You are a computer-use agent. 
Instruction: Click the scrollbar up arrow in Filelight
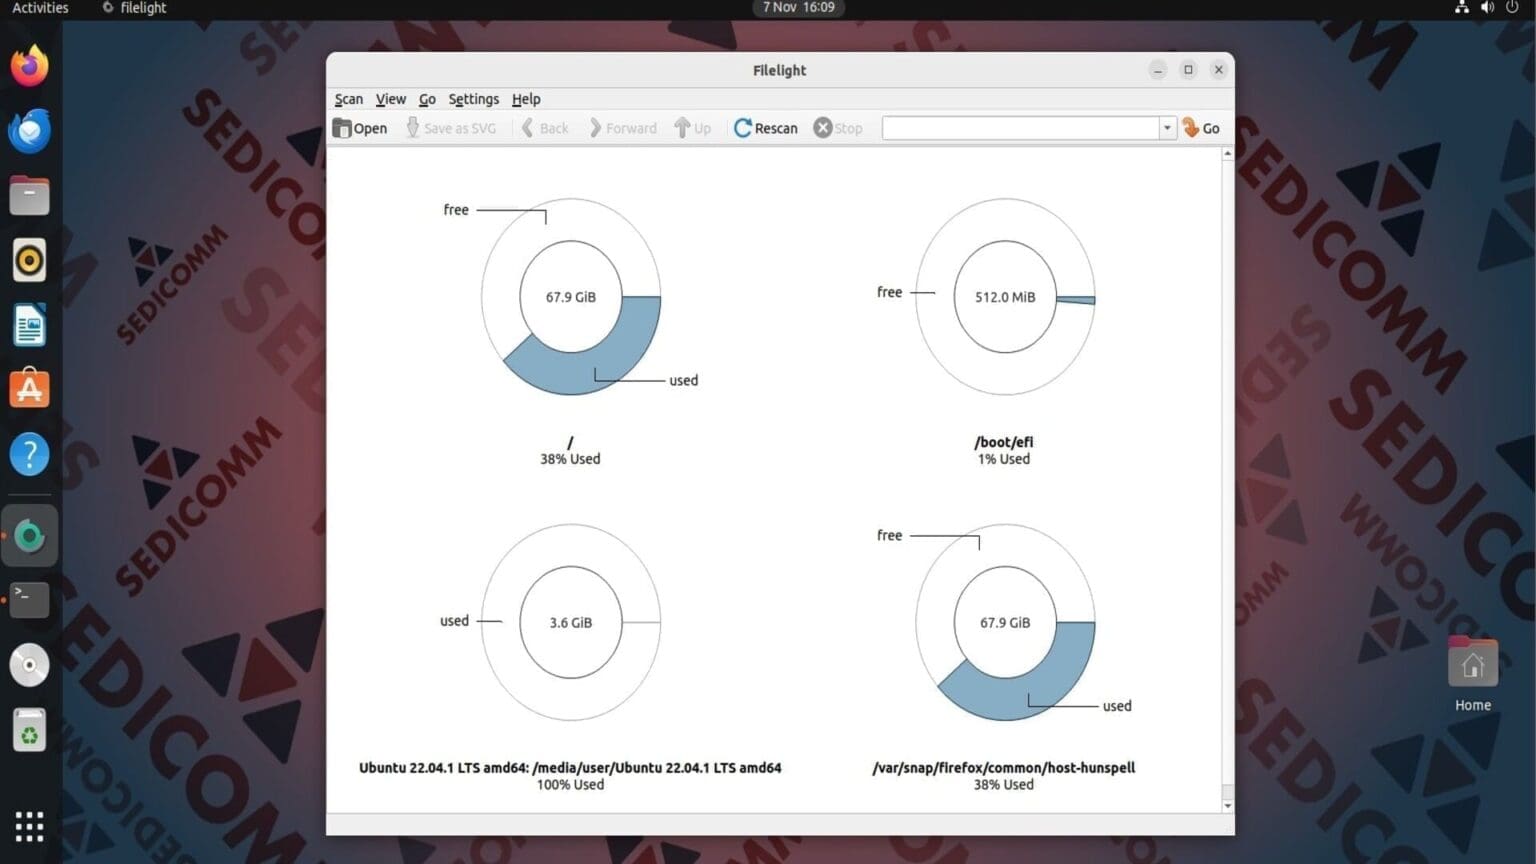pyautogui.click(x=1228, y=154)
